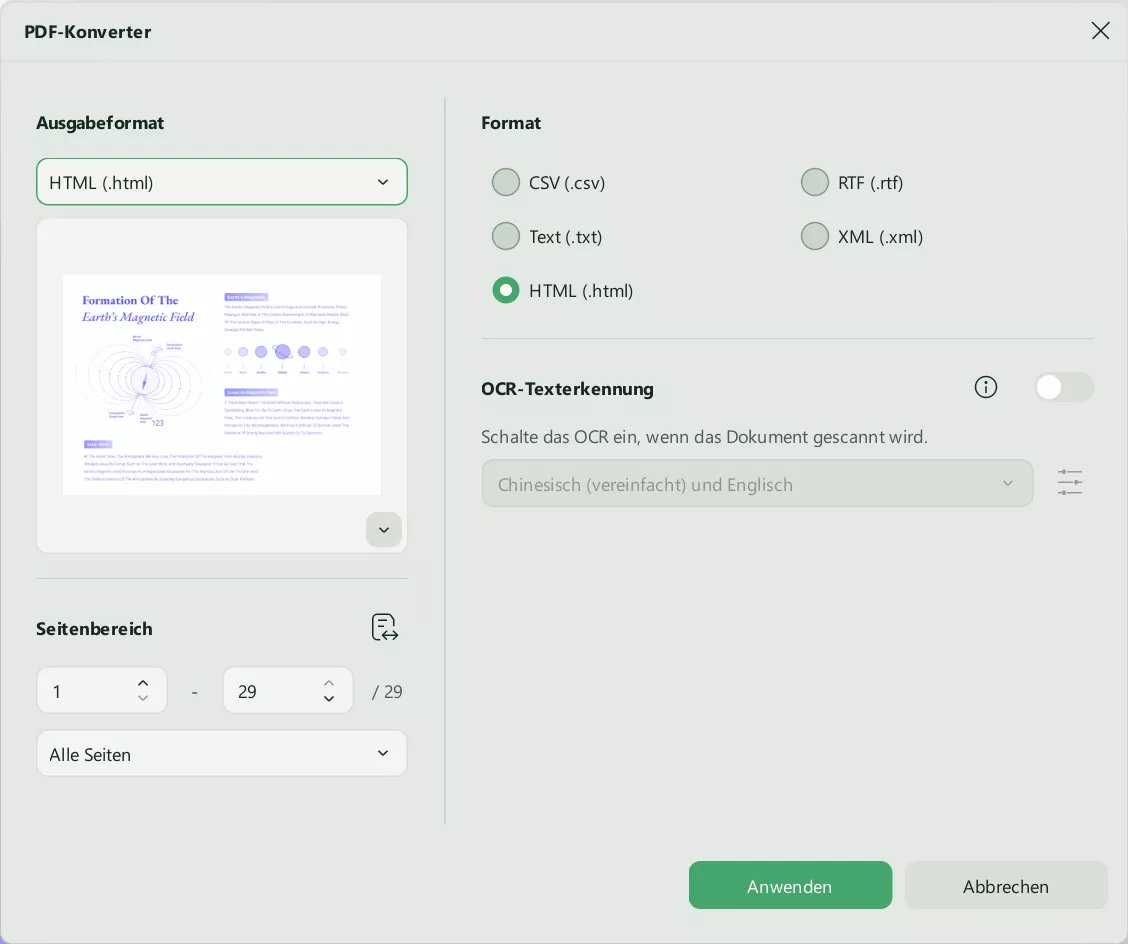Viewport: 1128px width, 944px height.
Task: Click the Anwenden button
Action: [x=790, y=885]
